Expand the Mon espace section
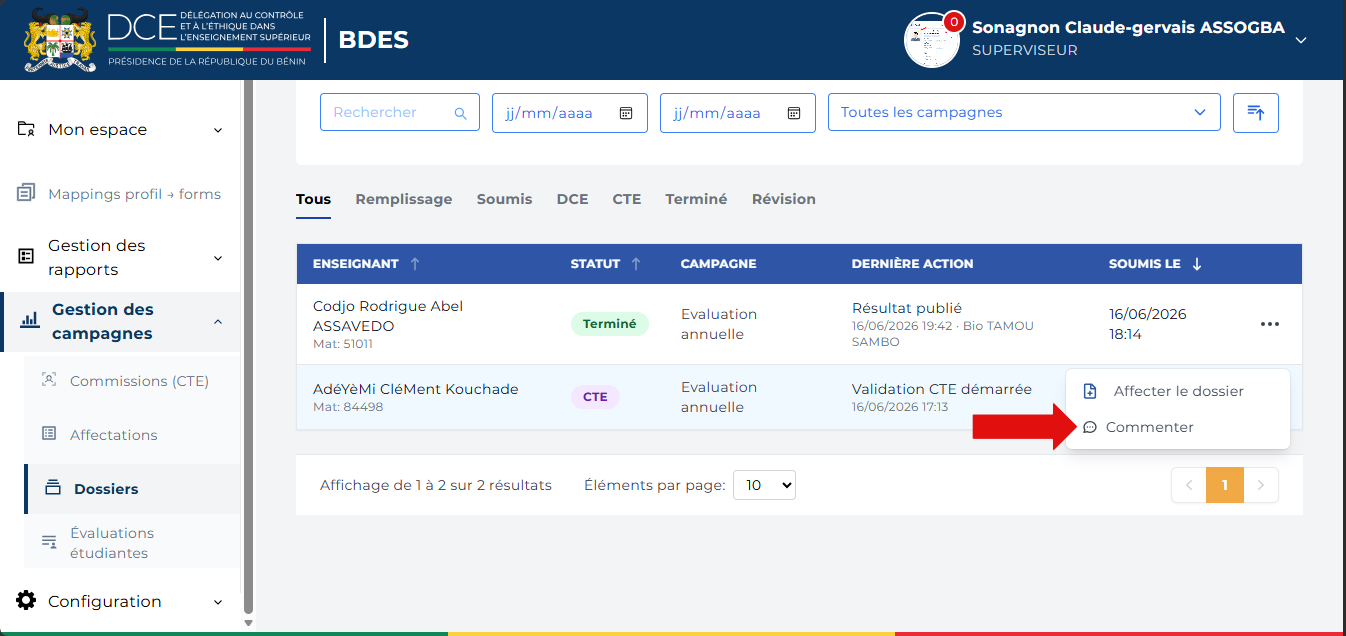1346x636 pixels. click(218, 130)
